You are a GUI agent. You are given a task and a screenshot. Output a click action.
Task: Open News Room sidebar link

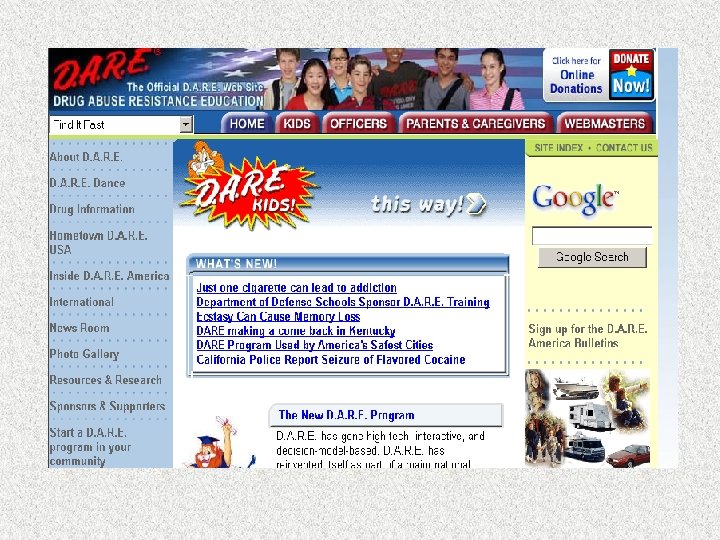tap(79, 328)
